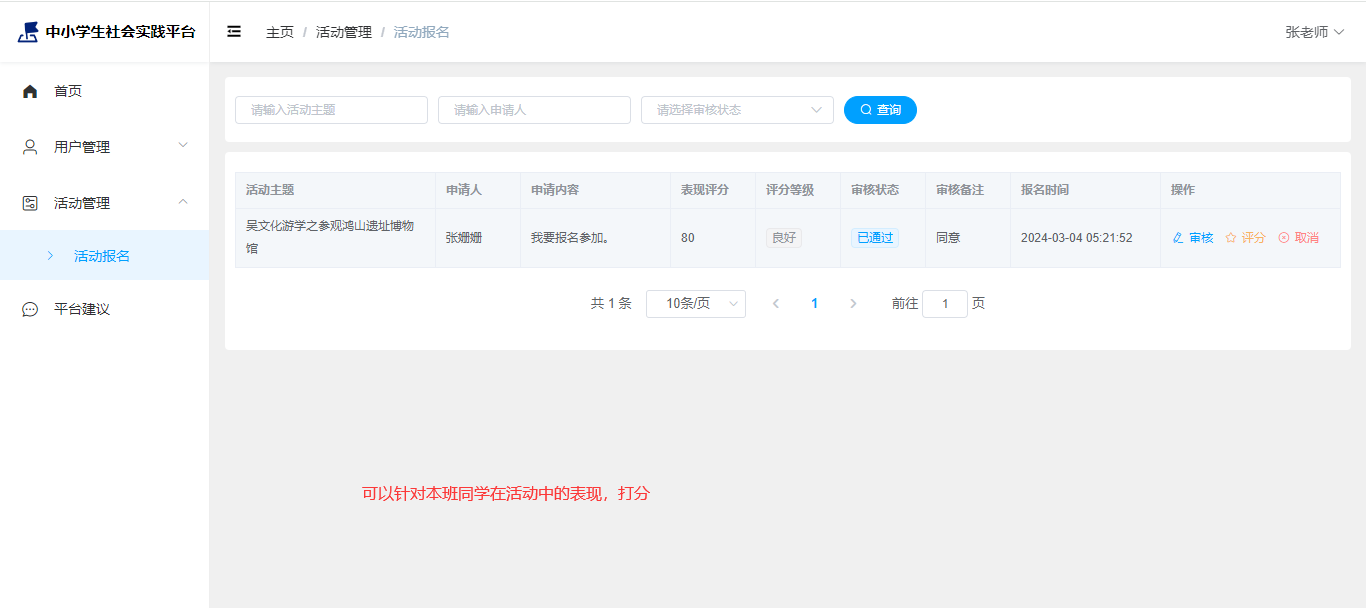
Task: Click the 评分 star action in row
Action: [1246, 238]
